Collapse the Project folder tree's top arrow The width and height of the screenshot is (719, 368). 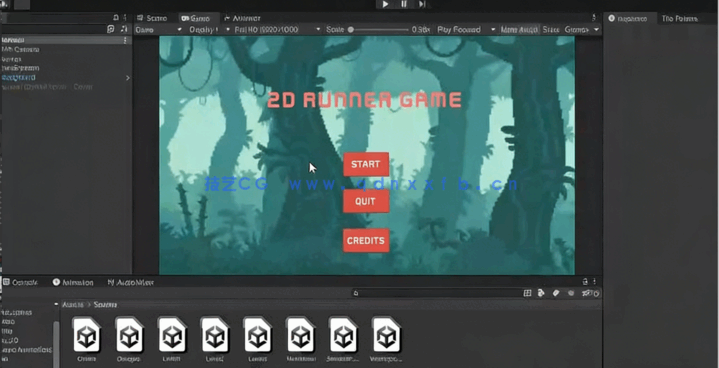click(56, 304)
